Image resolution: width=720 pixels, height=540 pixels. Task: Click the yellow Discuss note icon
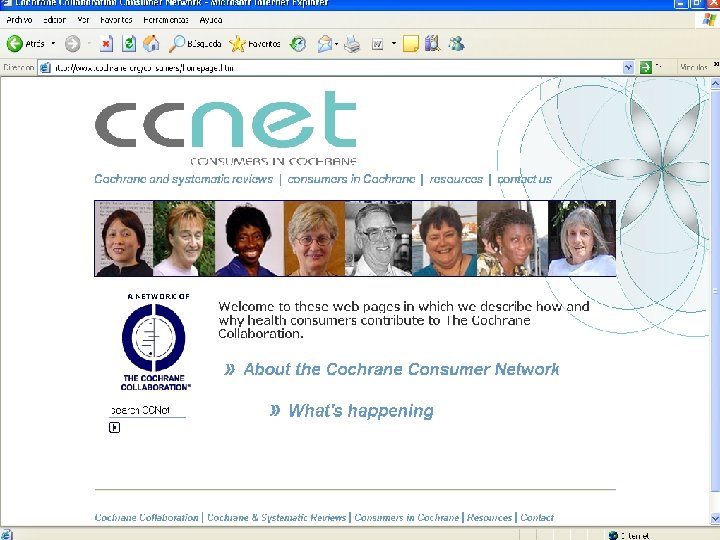coord(411,44)
